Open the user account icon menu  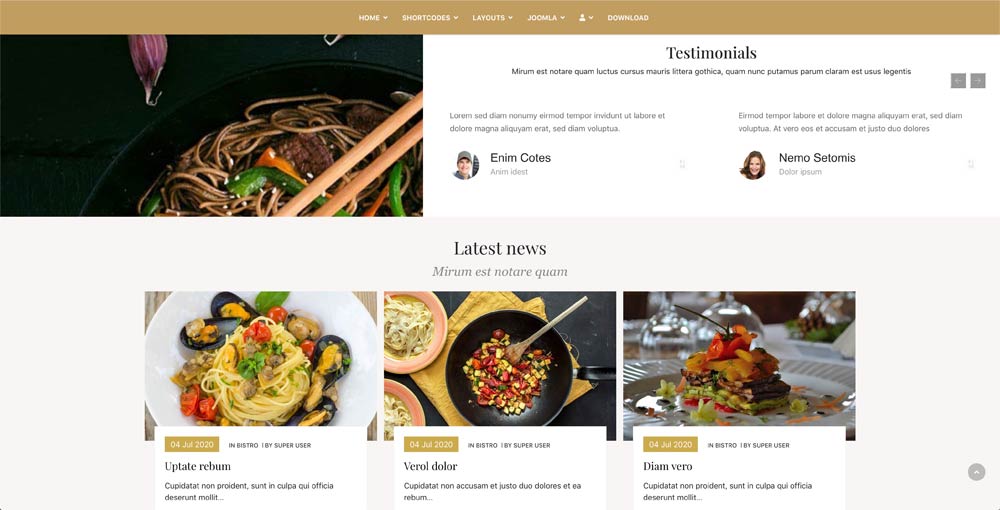pyautogui.click(x=586, y=18)
